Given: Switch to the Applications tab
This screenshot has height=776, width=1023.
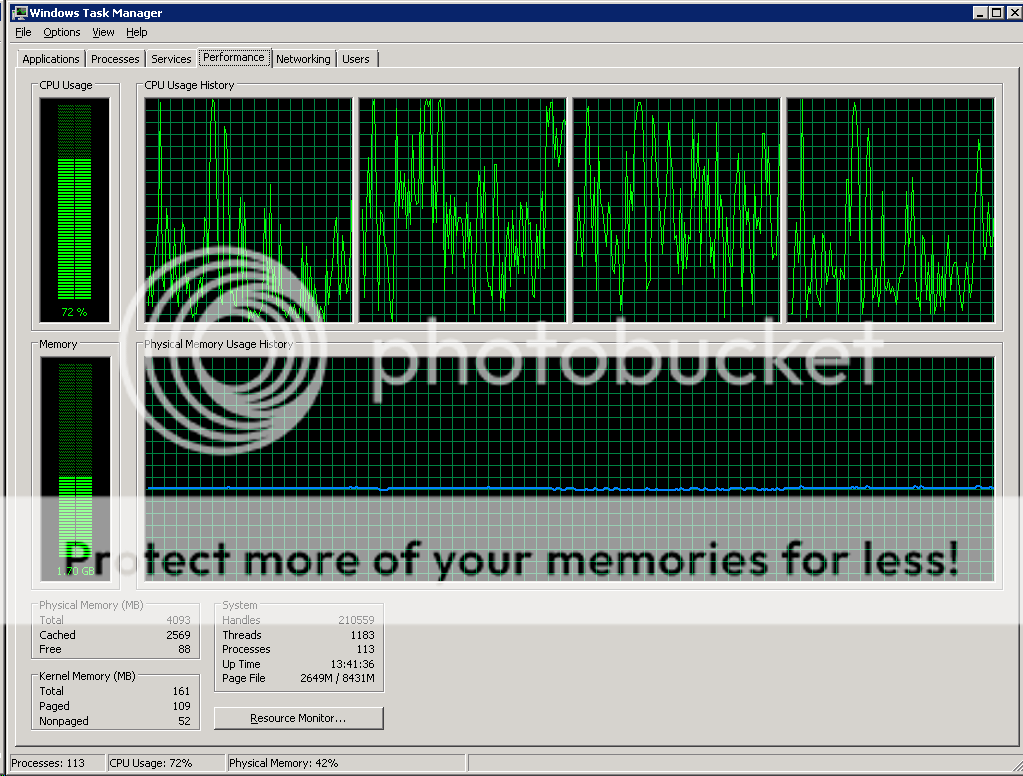Looking at the screenshot, I should click(x=51, y=59).
